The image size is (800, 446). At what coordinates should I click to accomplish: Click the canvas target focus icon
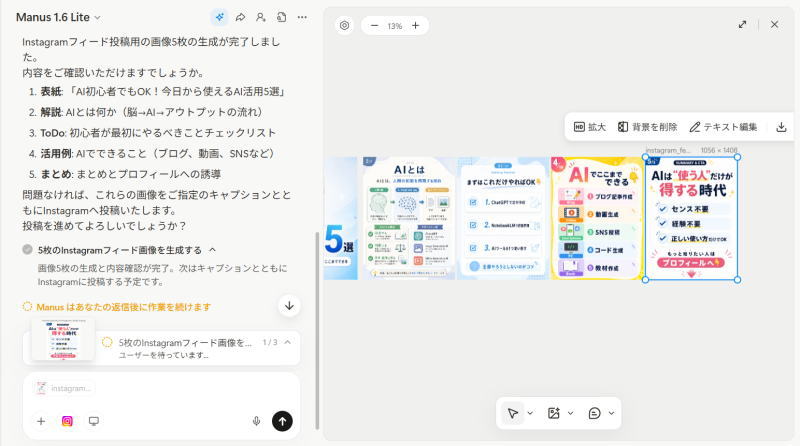coord(345,25)
